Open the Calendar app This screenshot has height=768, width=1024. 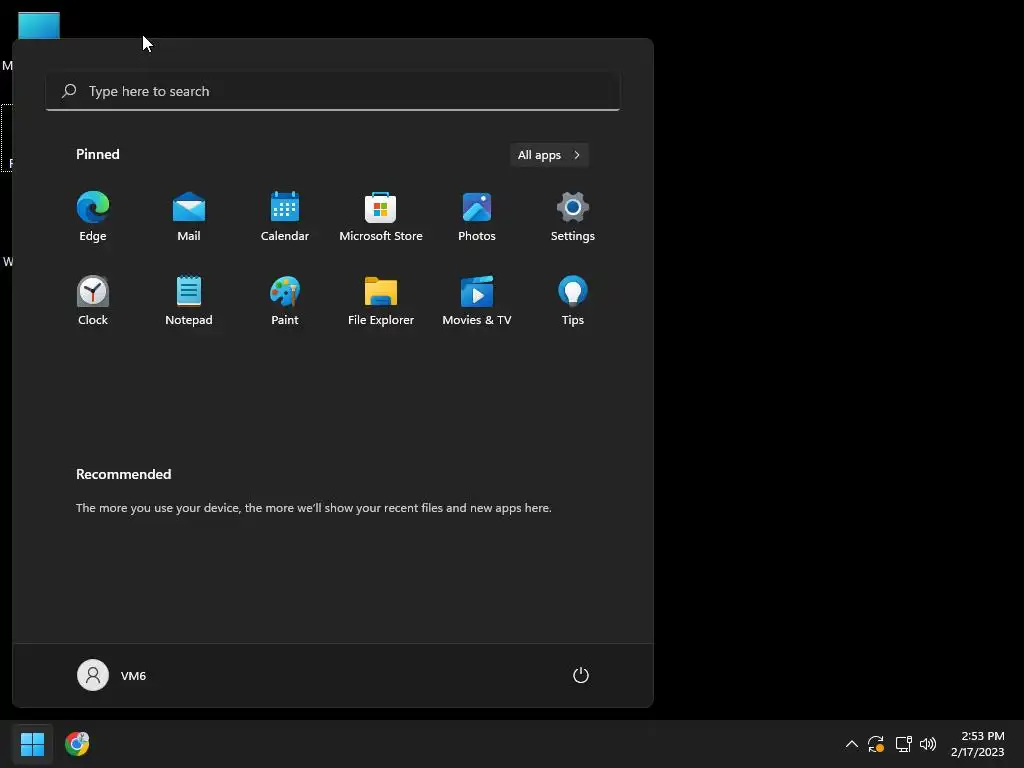pos(285,217)
